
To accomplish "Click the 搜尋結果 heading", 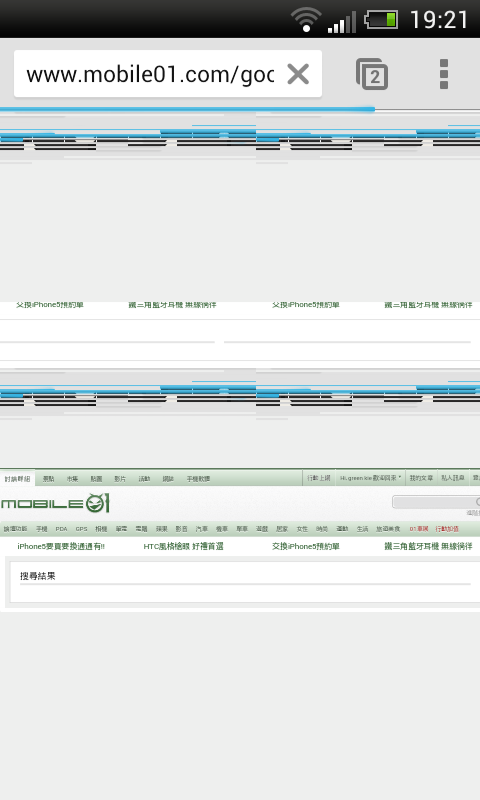I will pos(38,576).
